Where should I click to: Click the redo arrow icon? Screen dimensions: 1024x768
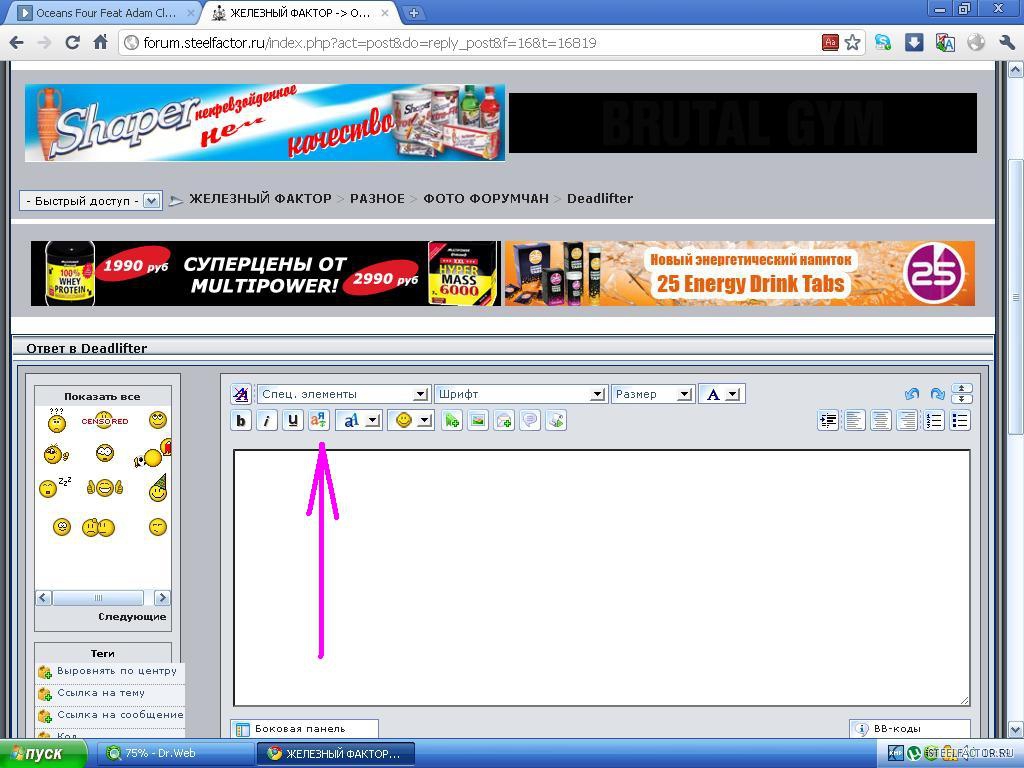pyautogui.click(x=937, y=394)
